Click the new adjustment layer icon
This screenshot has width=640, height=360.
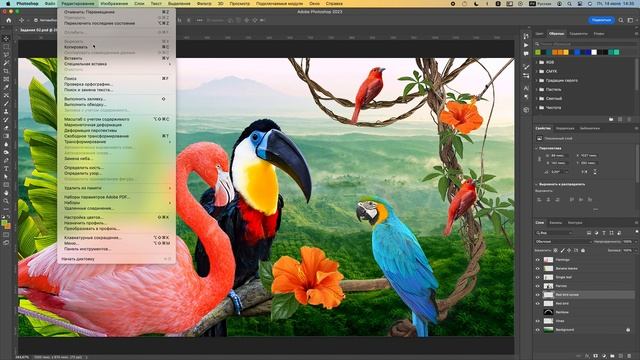pyautogui.click(x=604, y=356)
